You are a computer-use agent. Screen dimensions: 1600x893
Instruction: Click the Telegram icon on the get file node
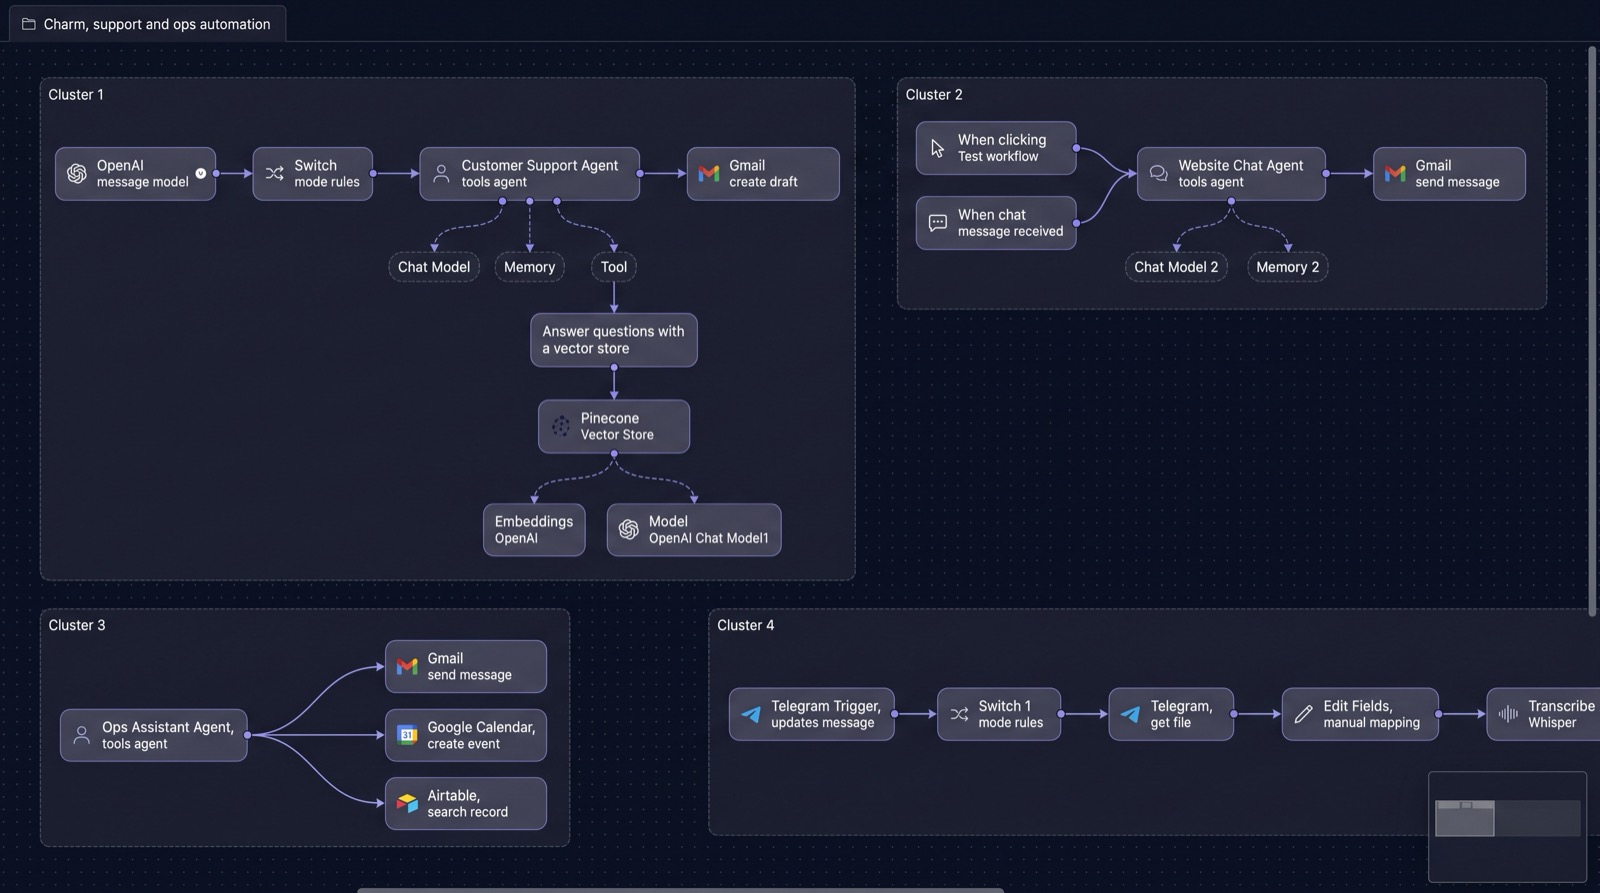pos(1130,715)
